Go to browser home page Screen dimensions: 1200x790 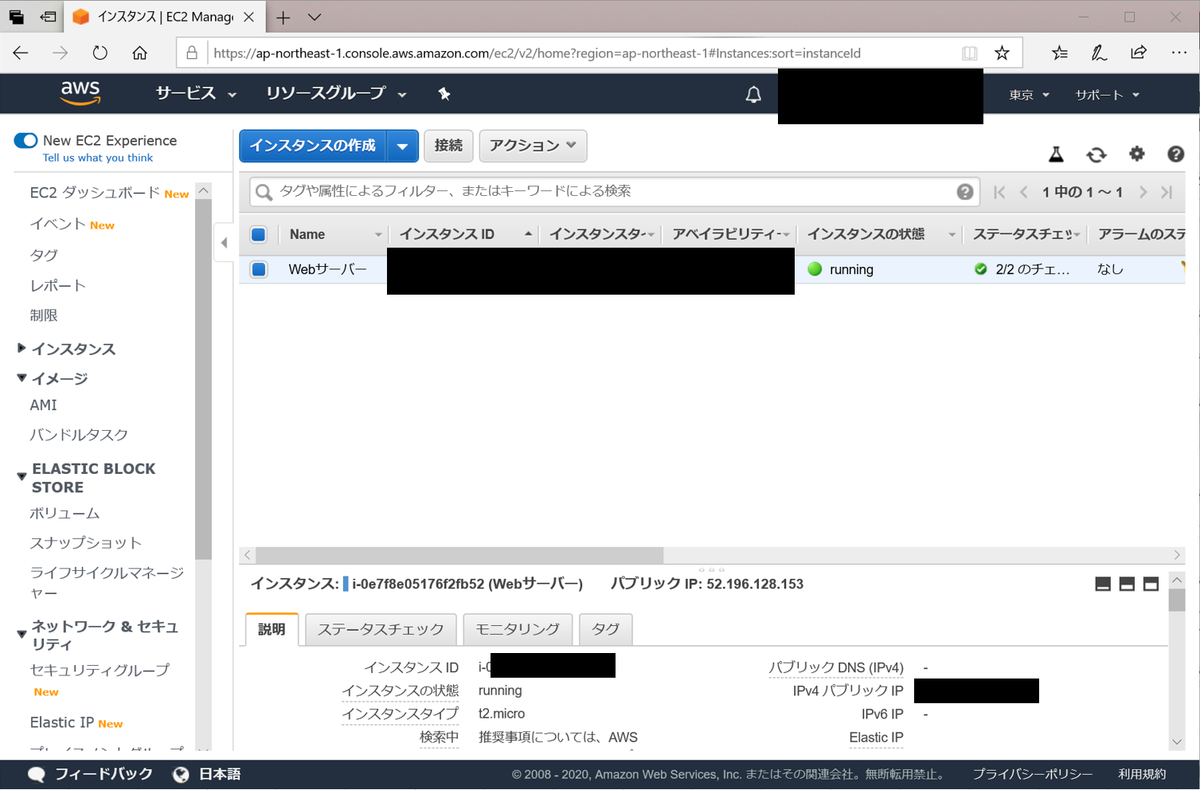(x=140, y=52)
